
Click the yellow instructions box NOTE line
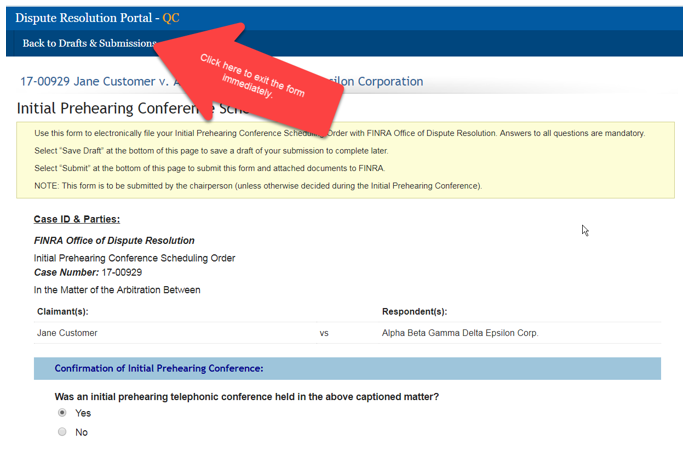pyautogui.click(x=258, y=186)
